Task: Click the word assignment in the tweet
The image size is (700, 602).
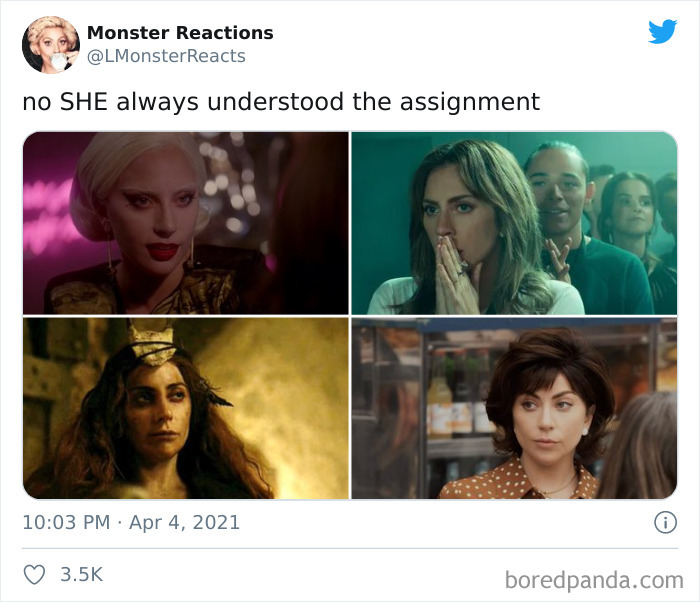Action: pos(470,102)
